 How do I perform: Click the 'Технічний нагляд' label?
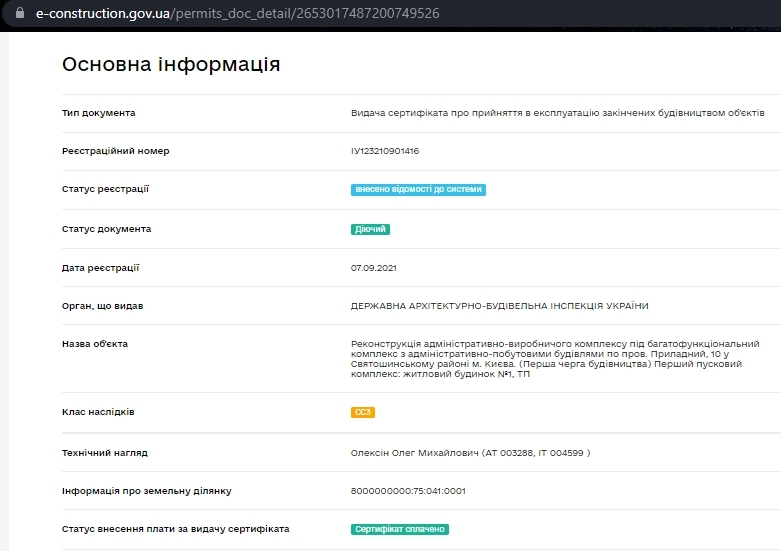coord(105,453)
